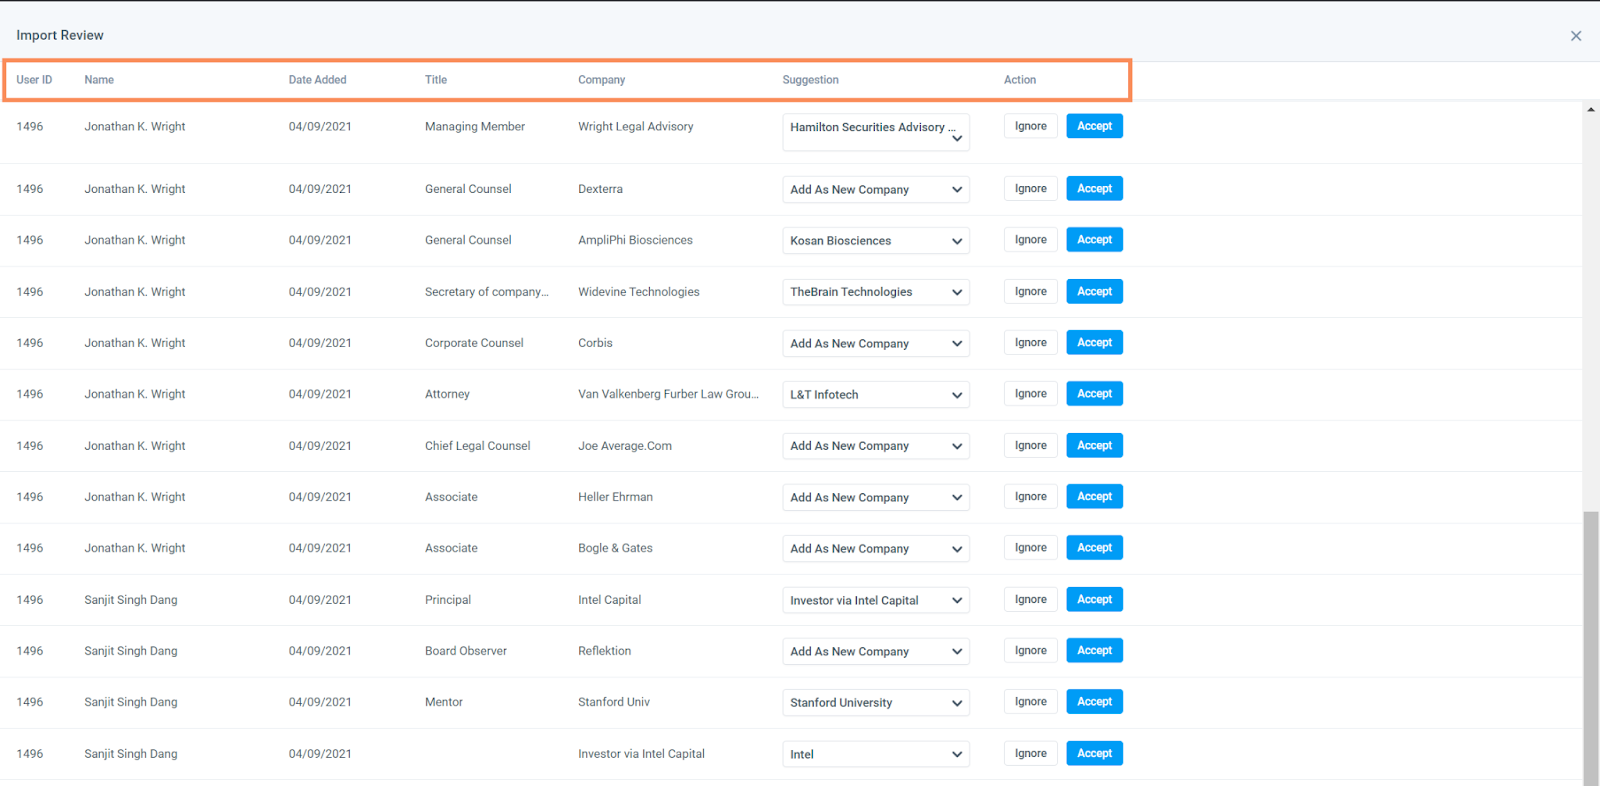Accept the Investor via Intel Capital row

click(x=1094, y=753)
